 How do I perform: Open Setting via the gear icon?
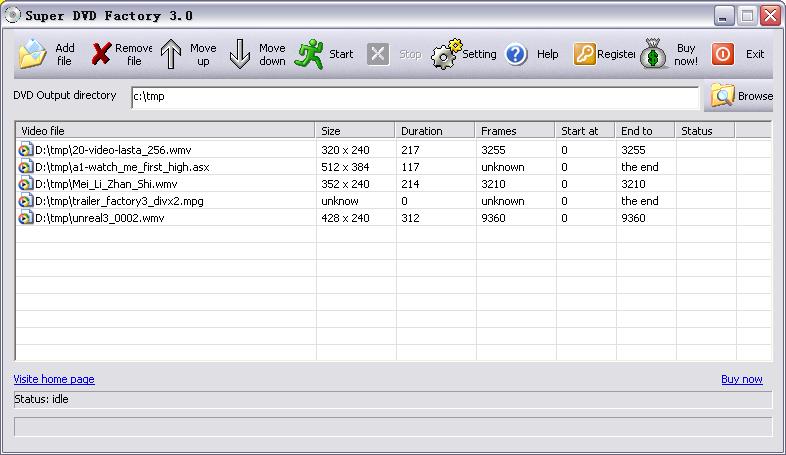[x=446, y=54]
